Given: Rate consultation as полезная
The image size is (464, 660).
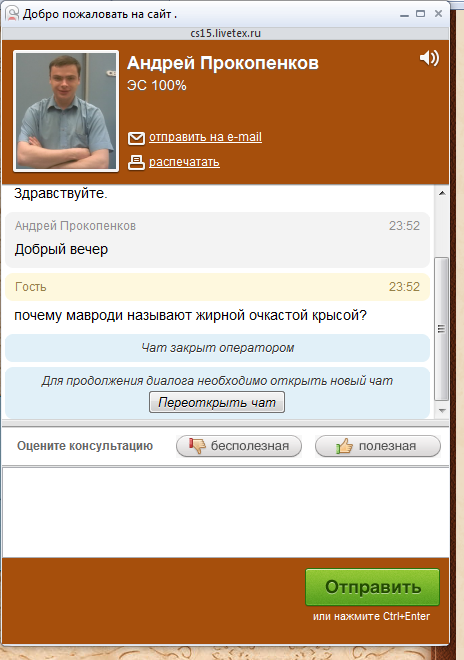Looking at the screenshot, I should (x=378, y=446).
